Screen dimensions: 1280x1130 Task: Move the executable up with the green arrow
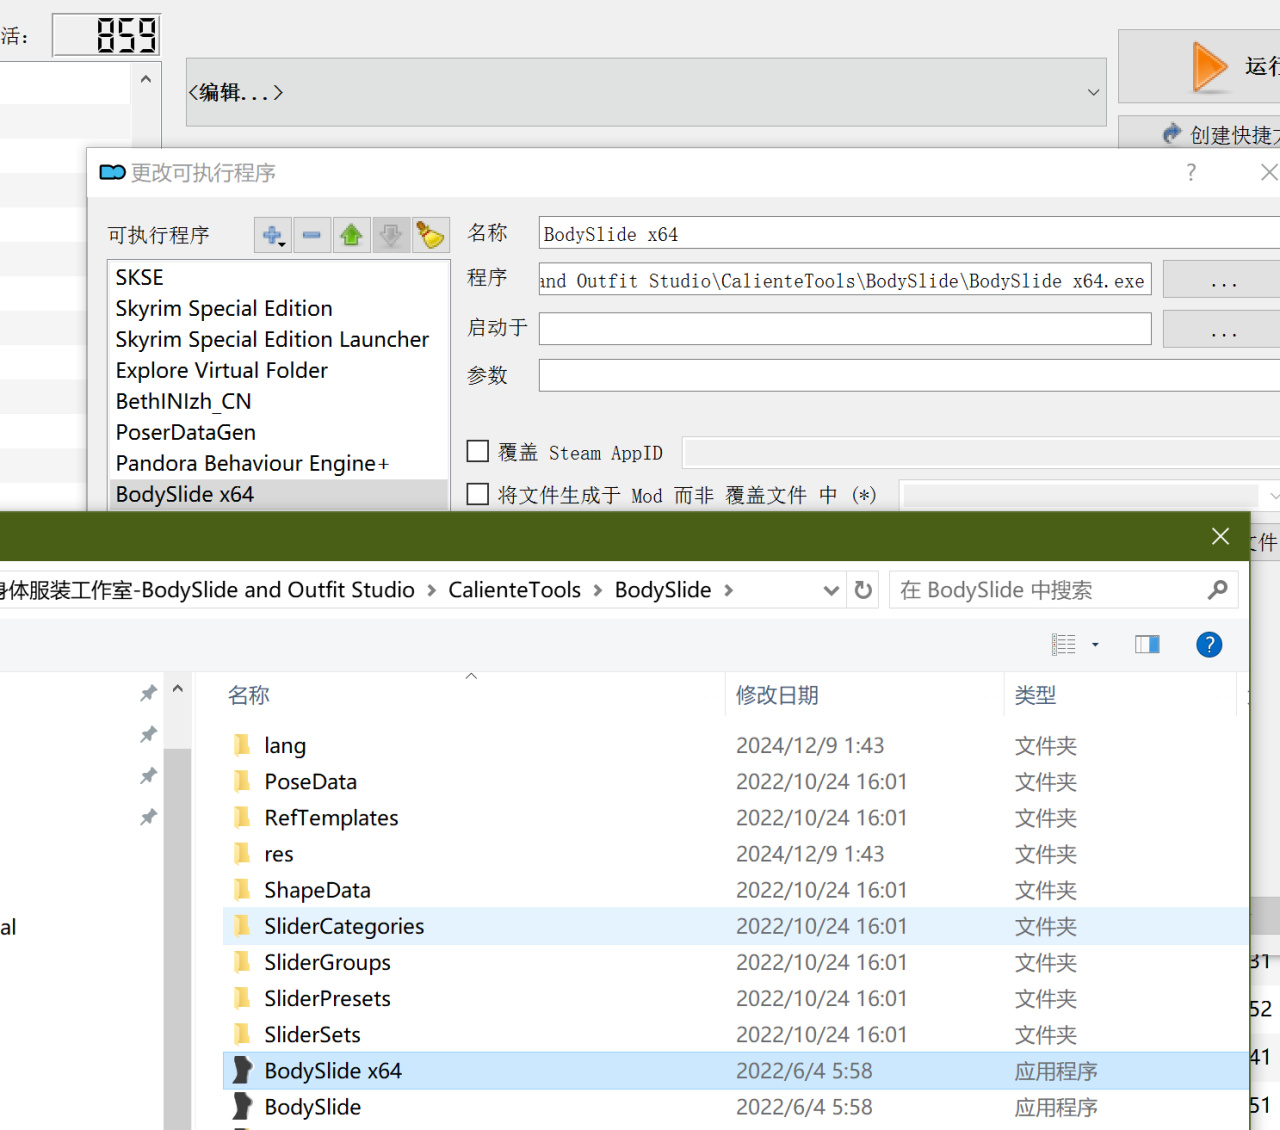coord(351,236)
